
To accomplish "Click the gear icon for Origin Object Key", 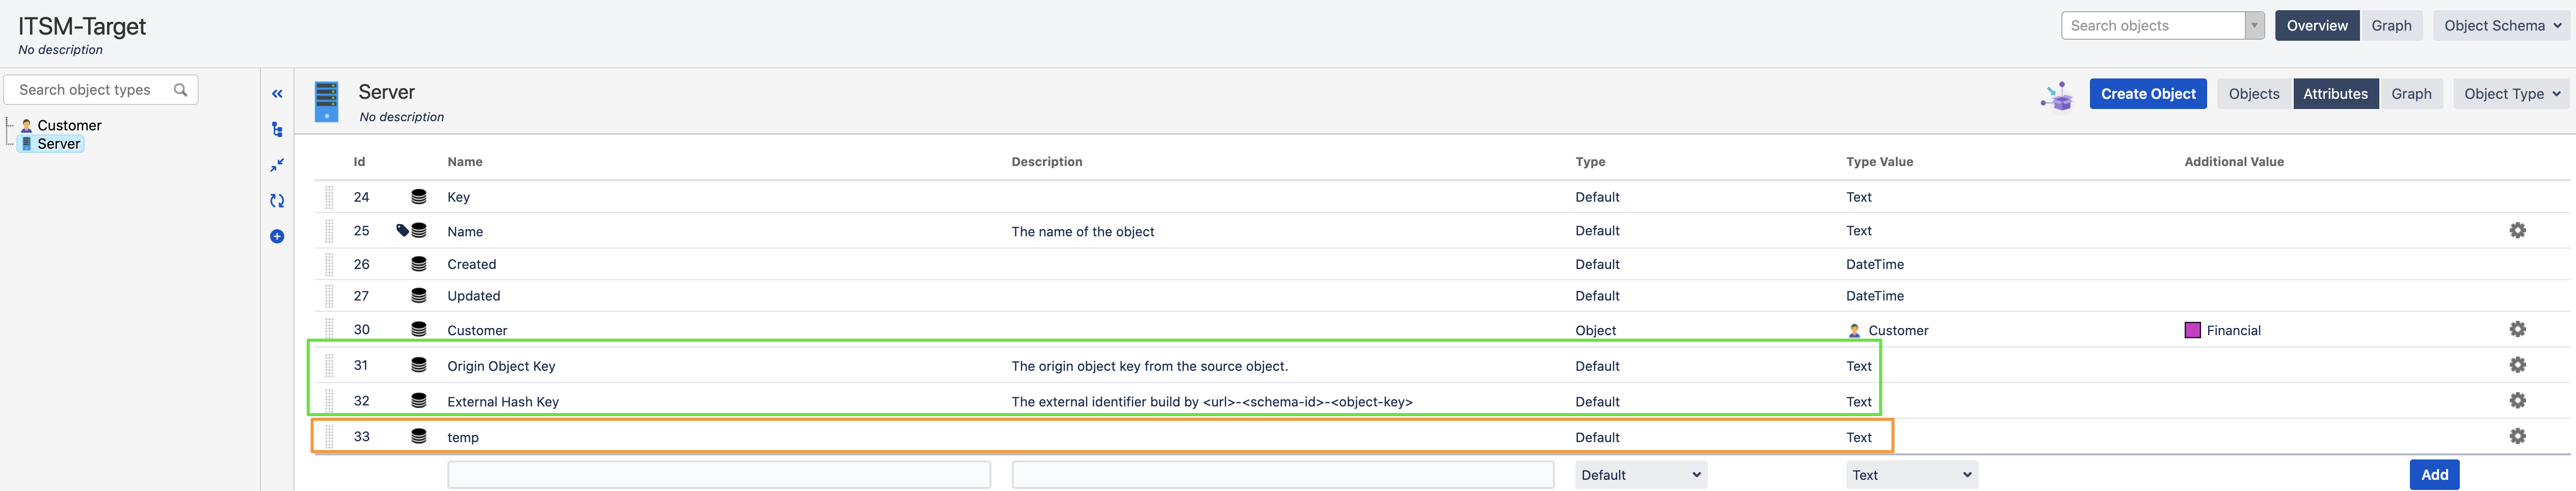I will [x=2517, y=365].
